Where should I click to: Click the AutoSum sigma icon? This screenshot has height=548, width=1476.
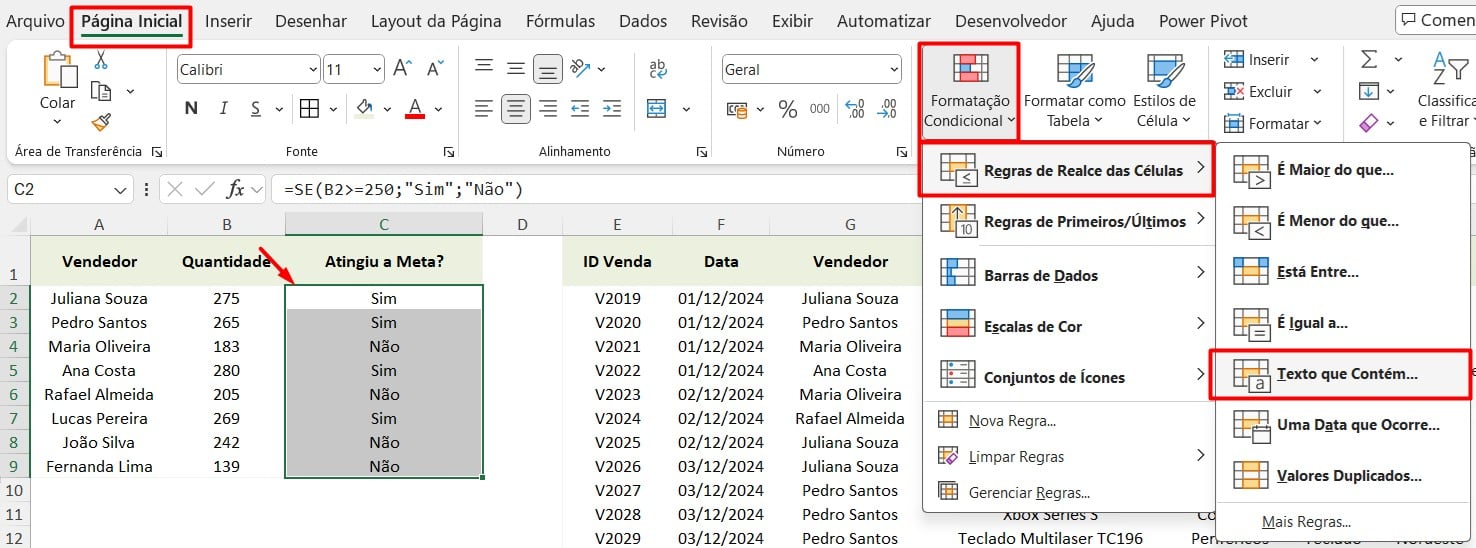tap(1369, 60)
